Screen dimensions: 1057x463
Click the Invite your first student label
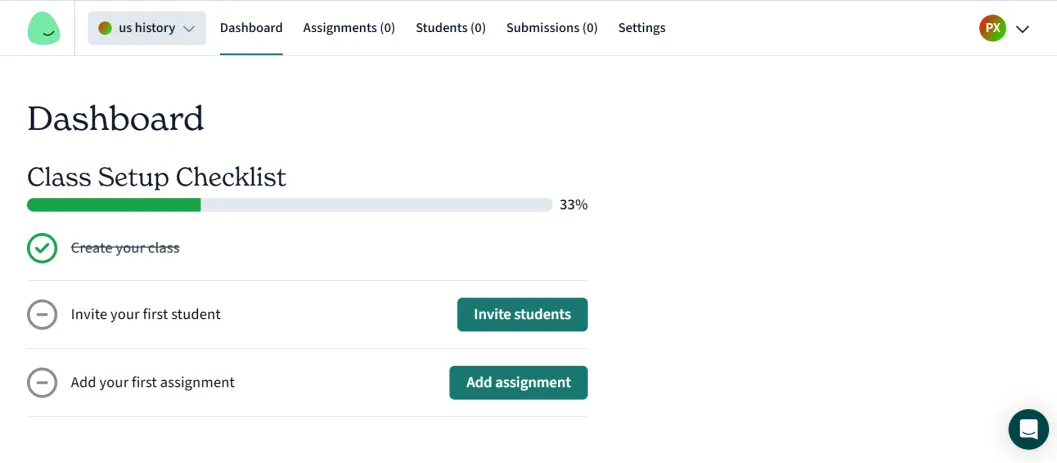coord(146,315)
